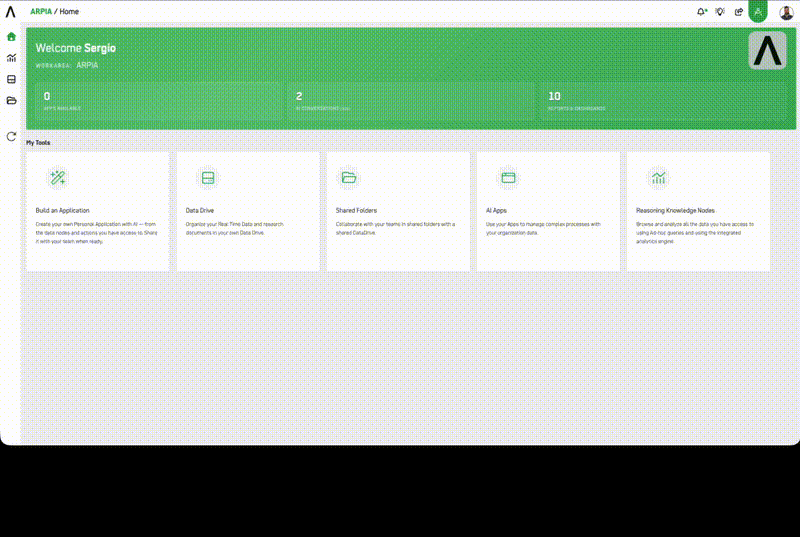The width and height of the screenshot is (800, 537).
Task: Click the refresh icon in the left sidebar
Action: coord(11,136)
